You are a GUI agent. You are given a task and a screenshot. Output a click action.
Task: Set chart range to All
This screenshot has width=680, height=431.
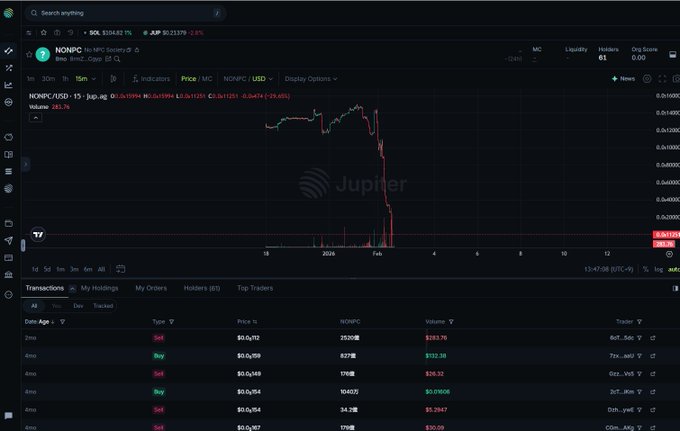[101, 269]
